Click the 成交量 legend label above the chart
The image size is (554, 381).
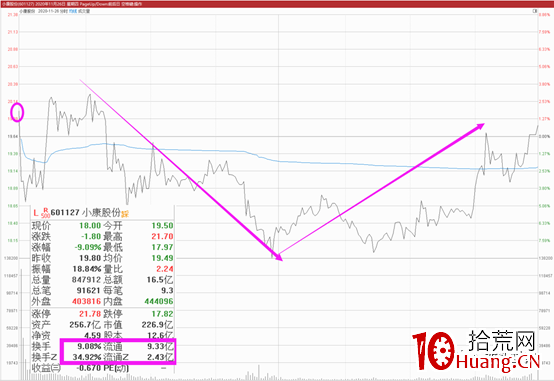84,11
